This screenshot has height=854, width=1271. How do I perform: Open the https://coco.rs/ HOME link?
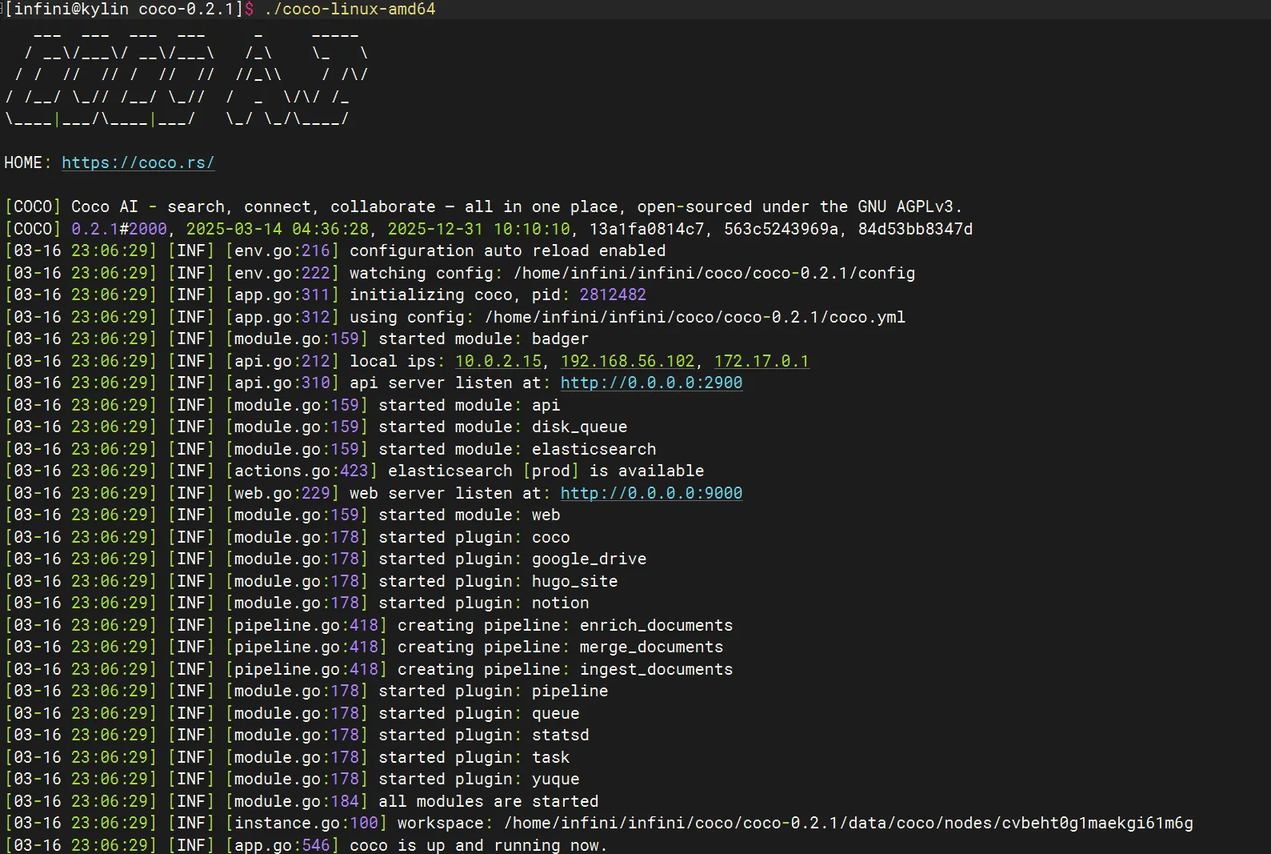pos(138,163)
